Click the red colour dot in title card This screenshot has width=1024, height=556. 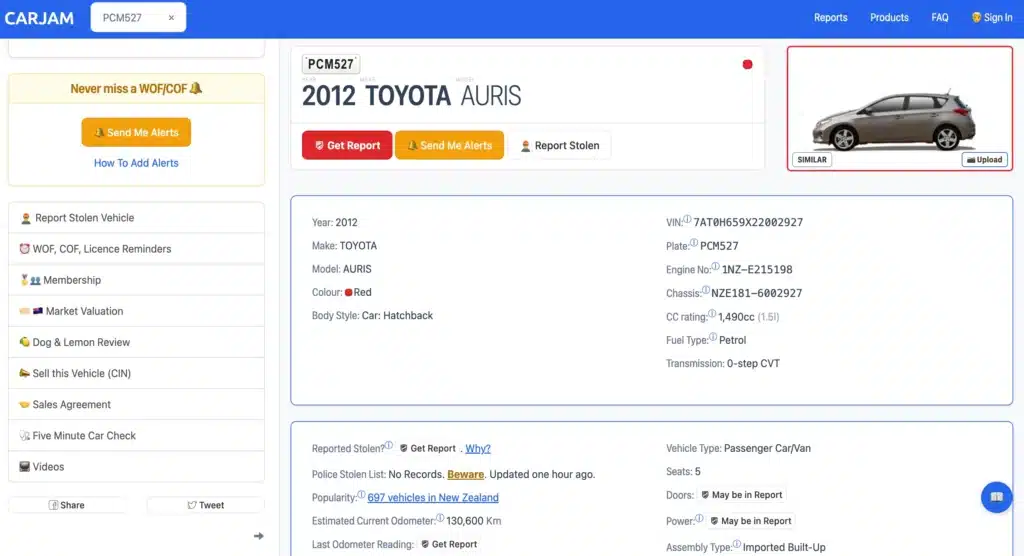pyautogui.click(x=747, y=64)
